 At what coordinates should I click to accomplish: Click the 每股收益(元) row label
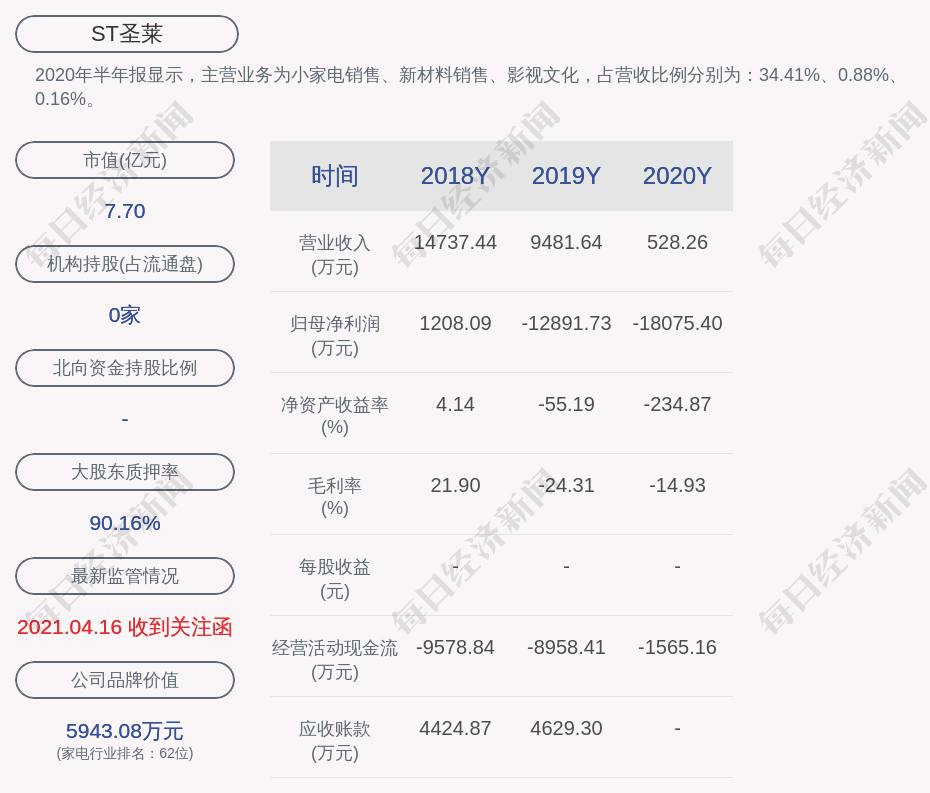(x=335, y=579)
